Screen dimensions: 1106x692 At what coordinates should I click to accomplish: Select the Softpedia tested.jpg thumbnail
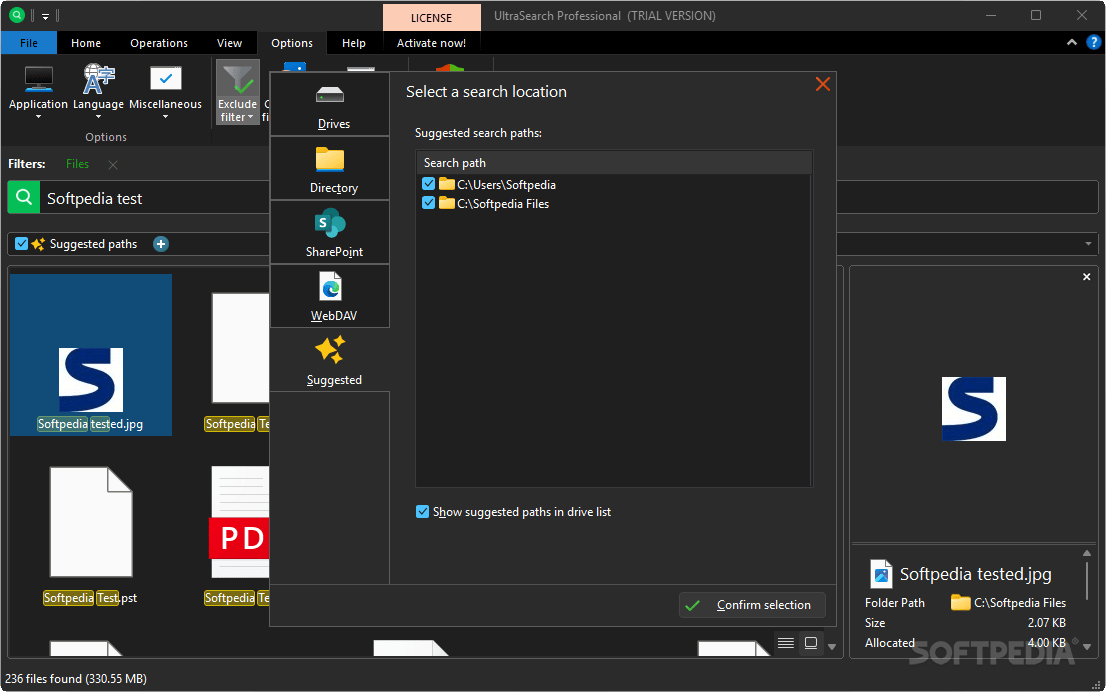click(90, 354)
